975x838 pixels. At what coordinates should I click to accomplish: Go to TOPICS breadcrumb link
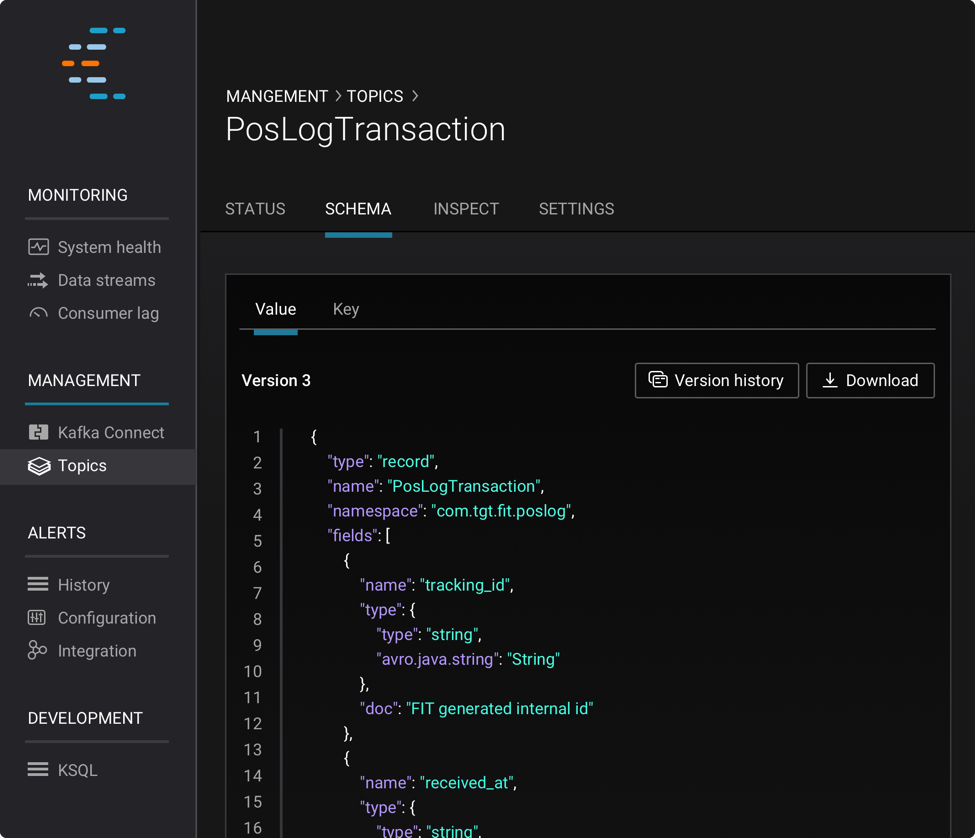(x=375, y=96)
